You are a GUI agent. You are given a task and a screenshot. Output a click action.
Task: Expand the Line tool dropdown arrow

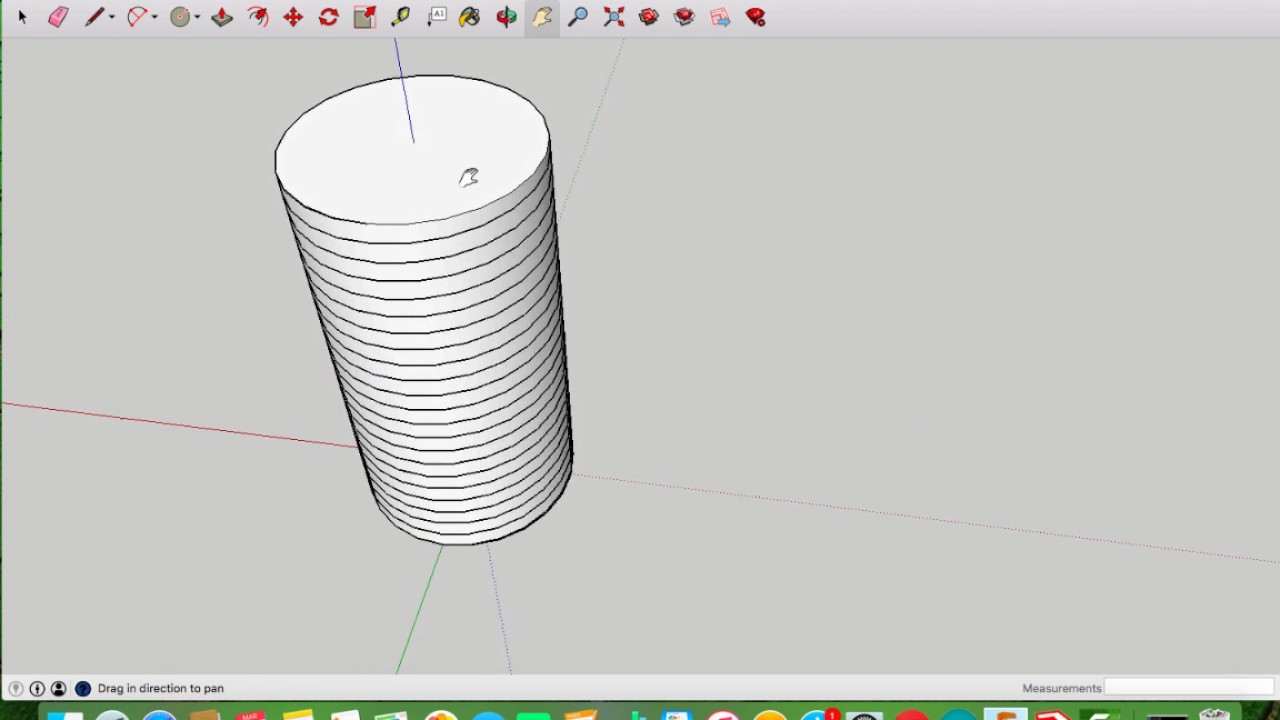tap(111, 17)
